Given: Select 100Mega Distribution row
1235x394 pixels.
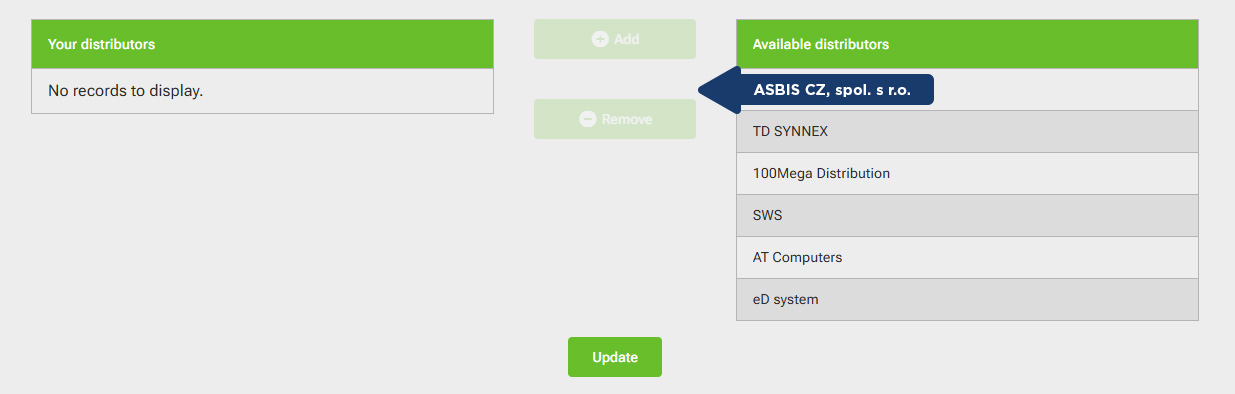Looking at the screenshot, I should 967,173.
